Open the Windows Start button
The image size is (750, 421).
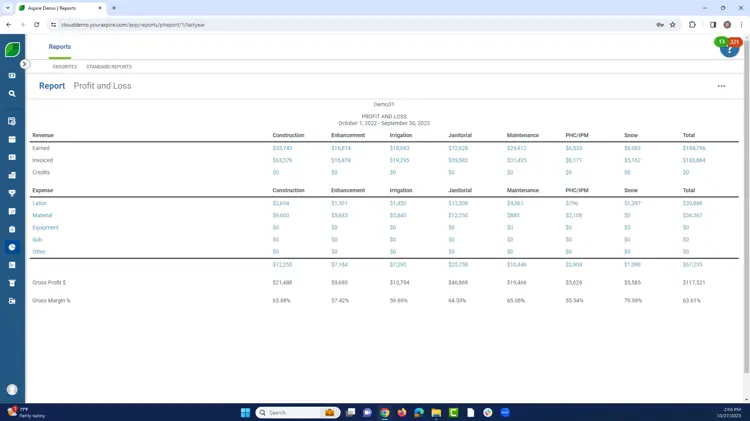pyautogui.click(x=245, y=412)
